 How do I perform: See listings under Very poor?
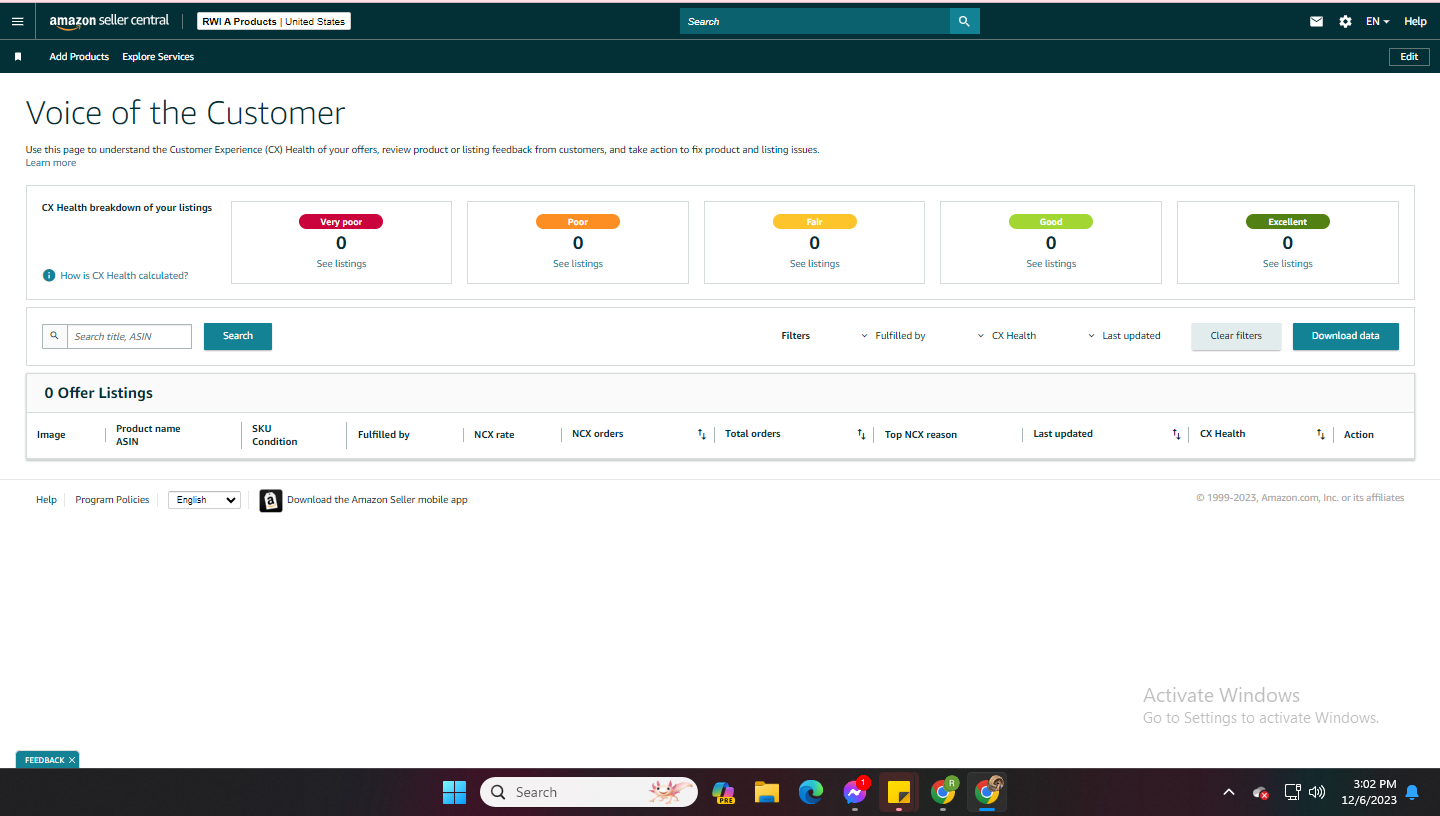click(x=341, y=264)
